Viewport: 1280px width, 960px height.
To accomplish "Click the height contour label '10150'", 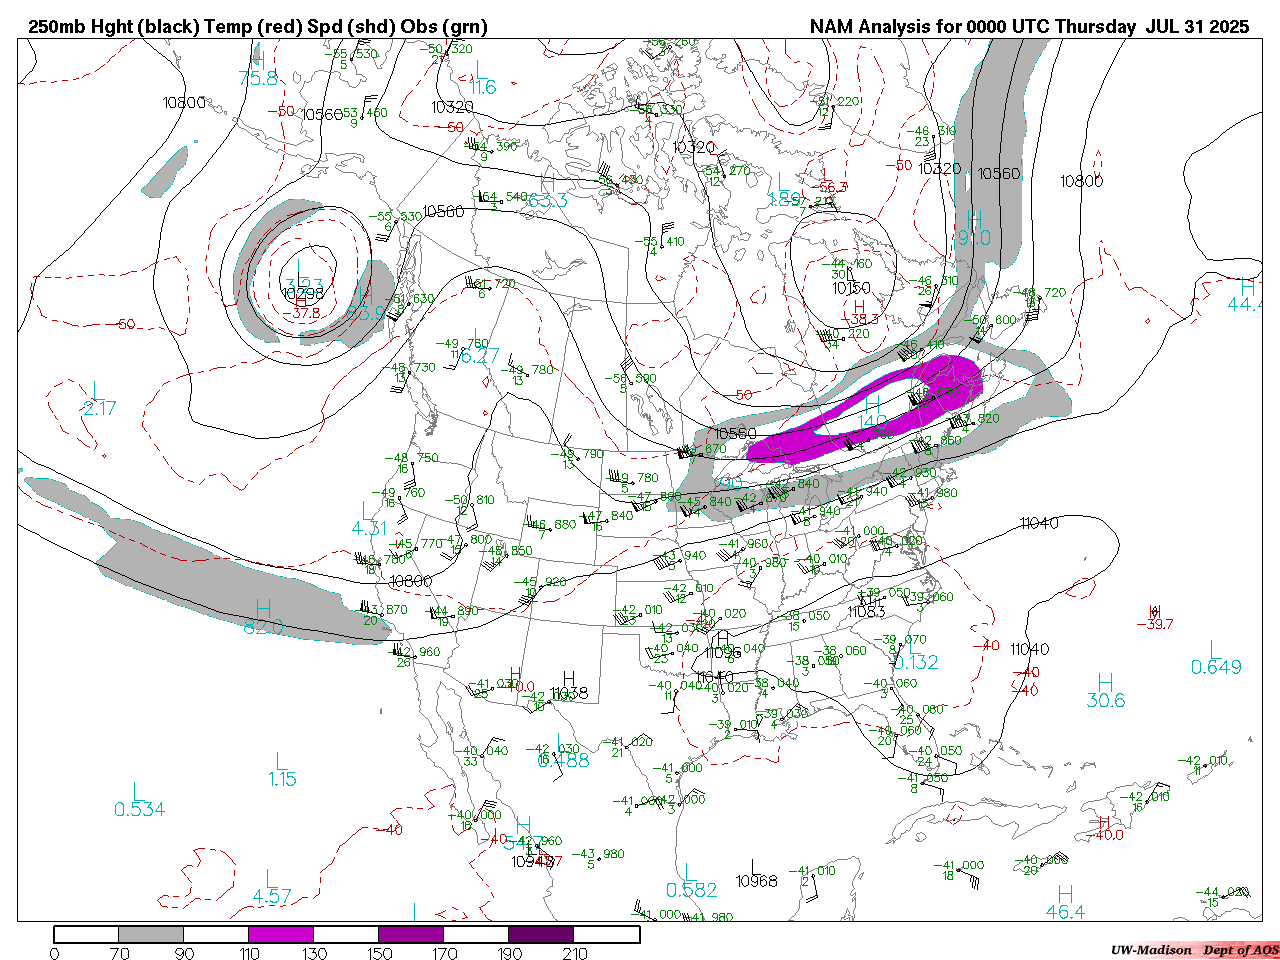I will click(851, 288).
